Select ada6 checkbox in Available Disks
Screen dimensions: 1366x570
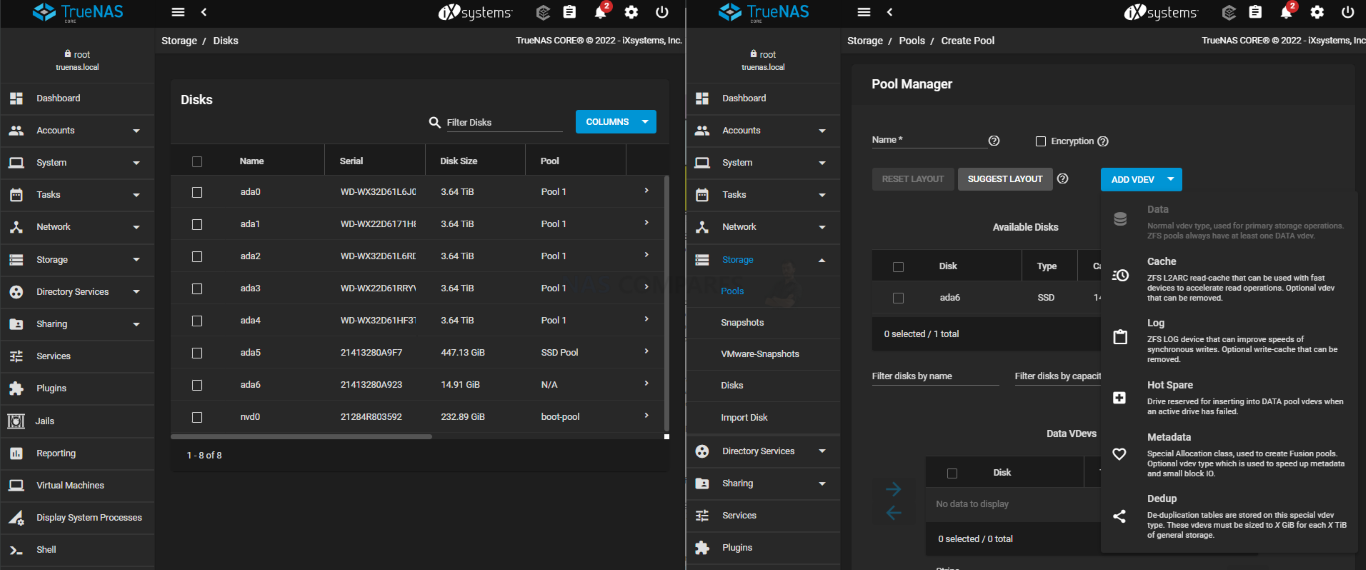pyautogui.click(x=898, y=298)
